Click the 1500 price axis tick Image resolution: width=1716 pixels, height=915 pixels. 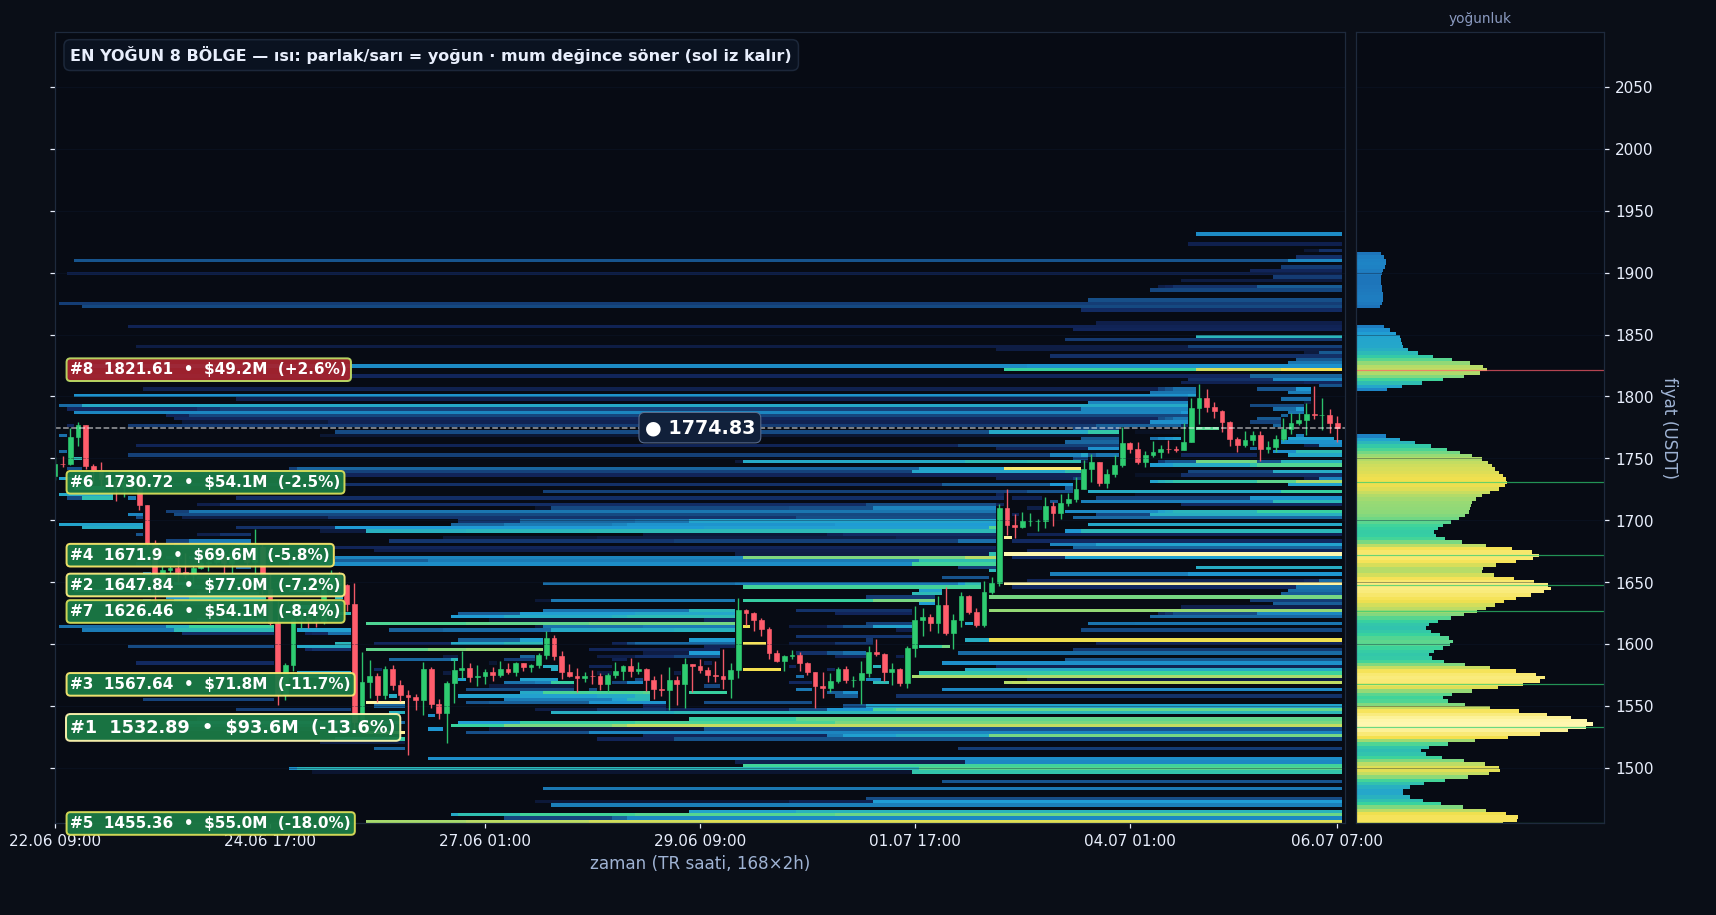[x=1634, y=769]
